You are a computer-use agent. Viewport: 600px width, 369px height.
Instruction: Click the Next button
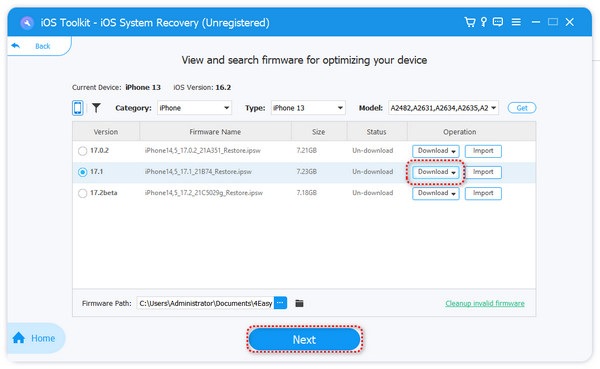point(304,340)
